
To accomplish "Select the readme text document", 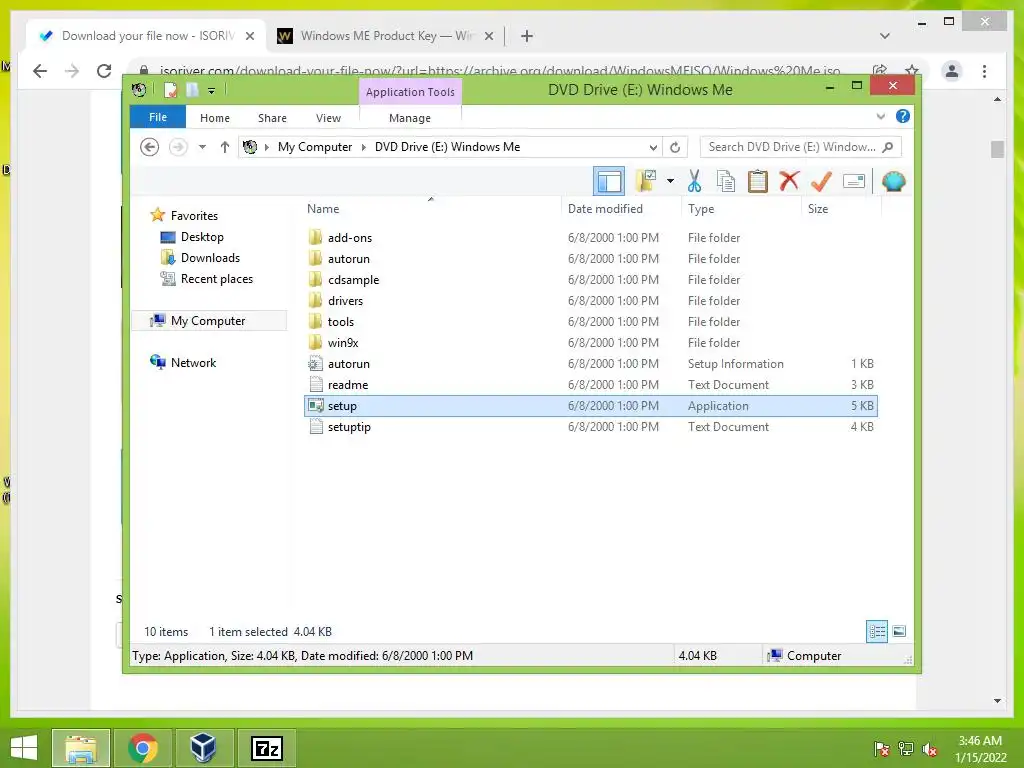I will click(590, 385).
